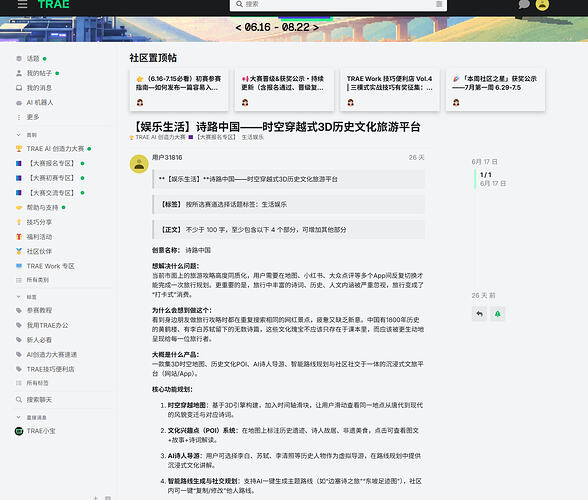Open 所有类别 link
Image resolution: width=588 pixels, height=500 pixels.
point(37,280)
